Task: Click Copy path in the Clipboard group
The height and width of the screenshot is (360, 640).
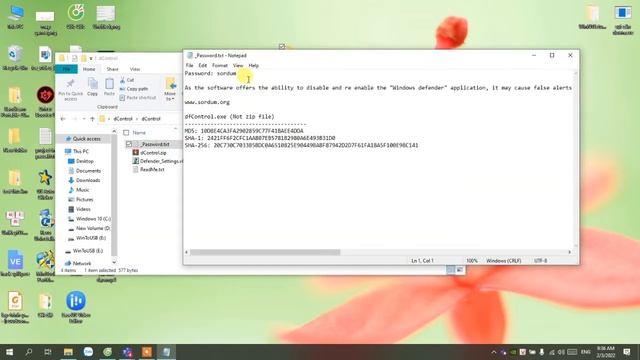Action: click(x=134, y=89)
